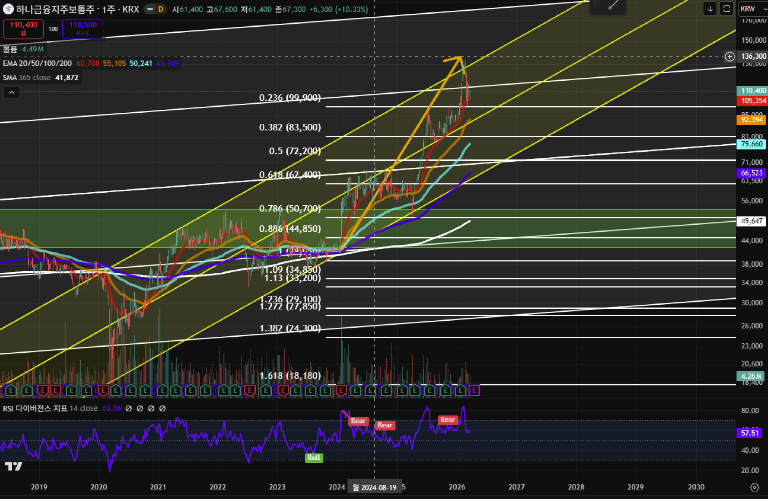The height and width of the screenshot is (499, 768).
Task: Click the magenta E earnings marker
Action: [474, 390]
